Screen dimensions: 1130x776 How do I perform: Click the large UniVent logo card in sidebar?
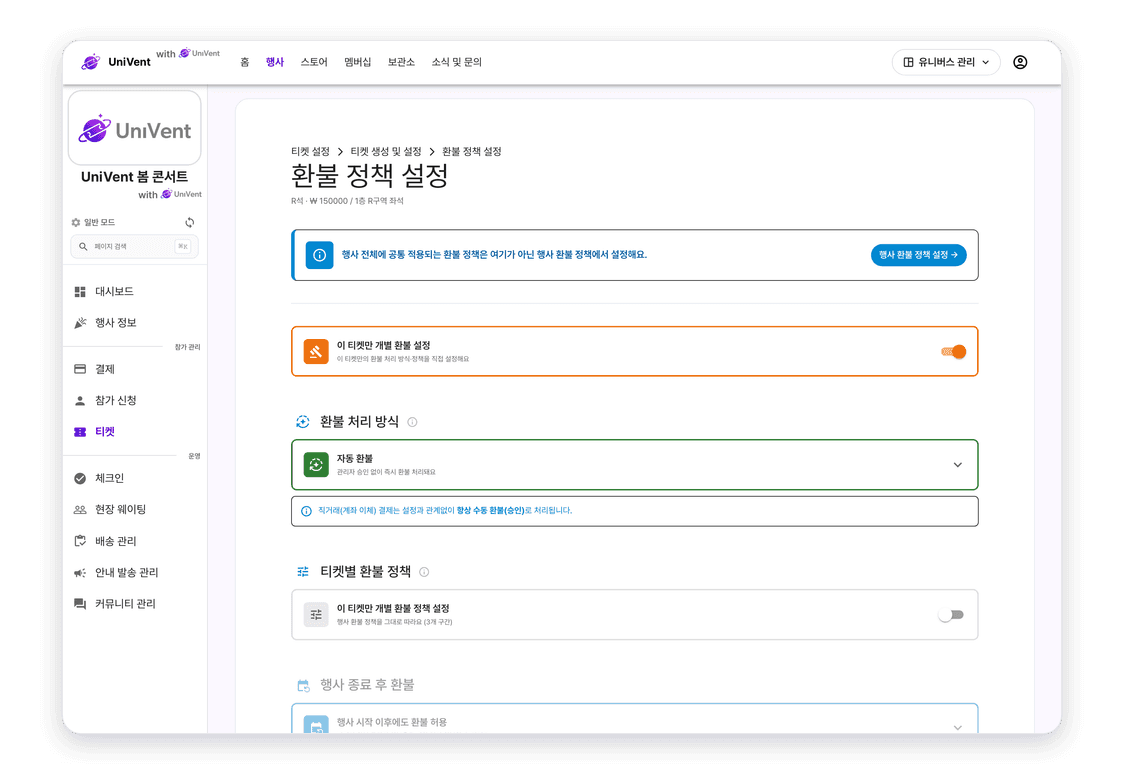click(135, 128)
